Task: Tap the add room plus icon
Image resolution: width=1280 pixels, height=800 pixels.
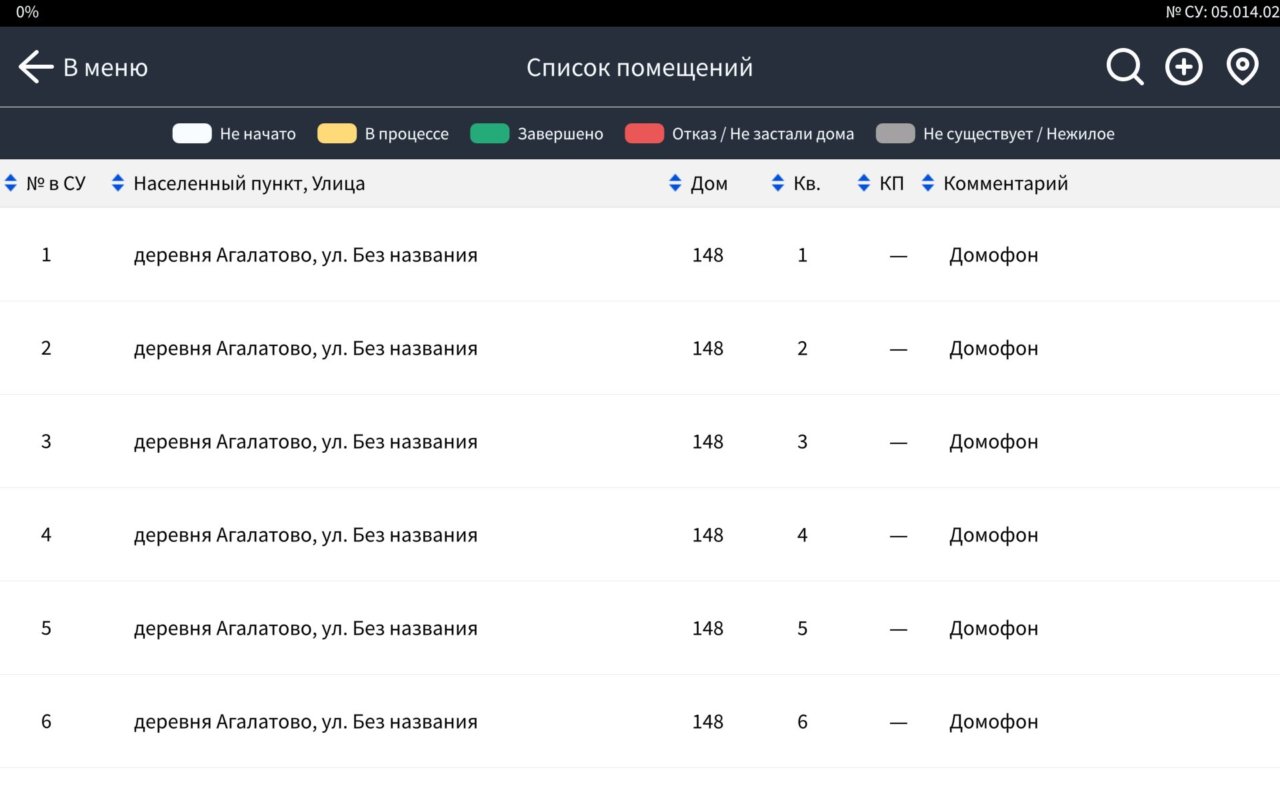Action: click(1183, 68)
